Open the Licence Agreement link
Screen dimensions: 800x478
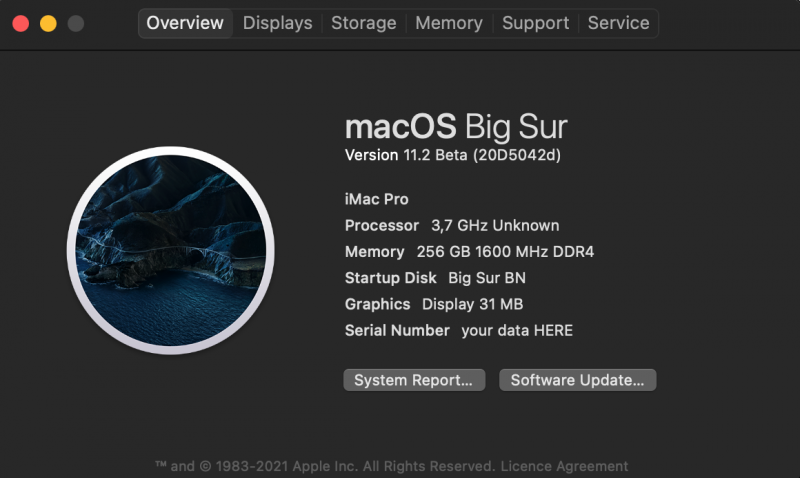564,466
